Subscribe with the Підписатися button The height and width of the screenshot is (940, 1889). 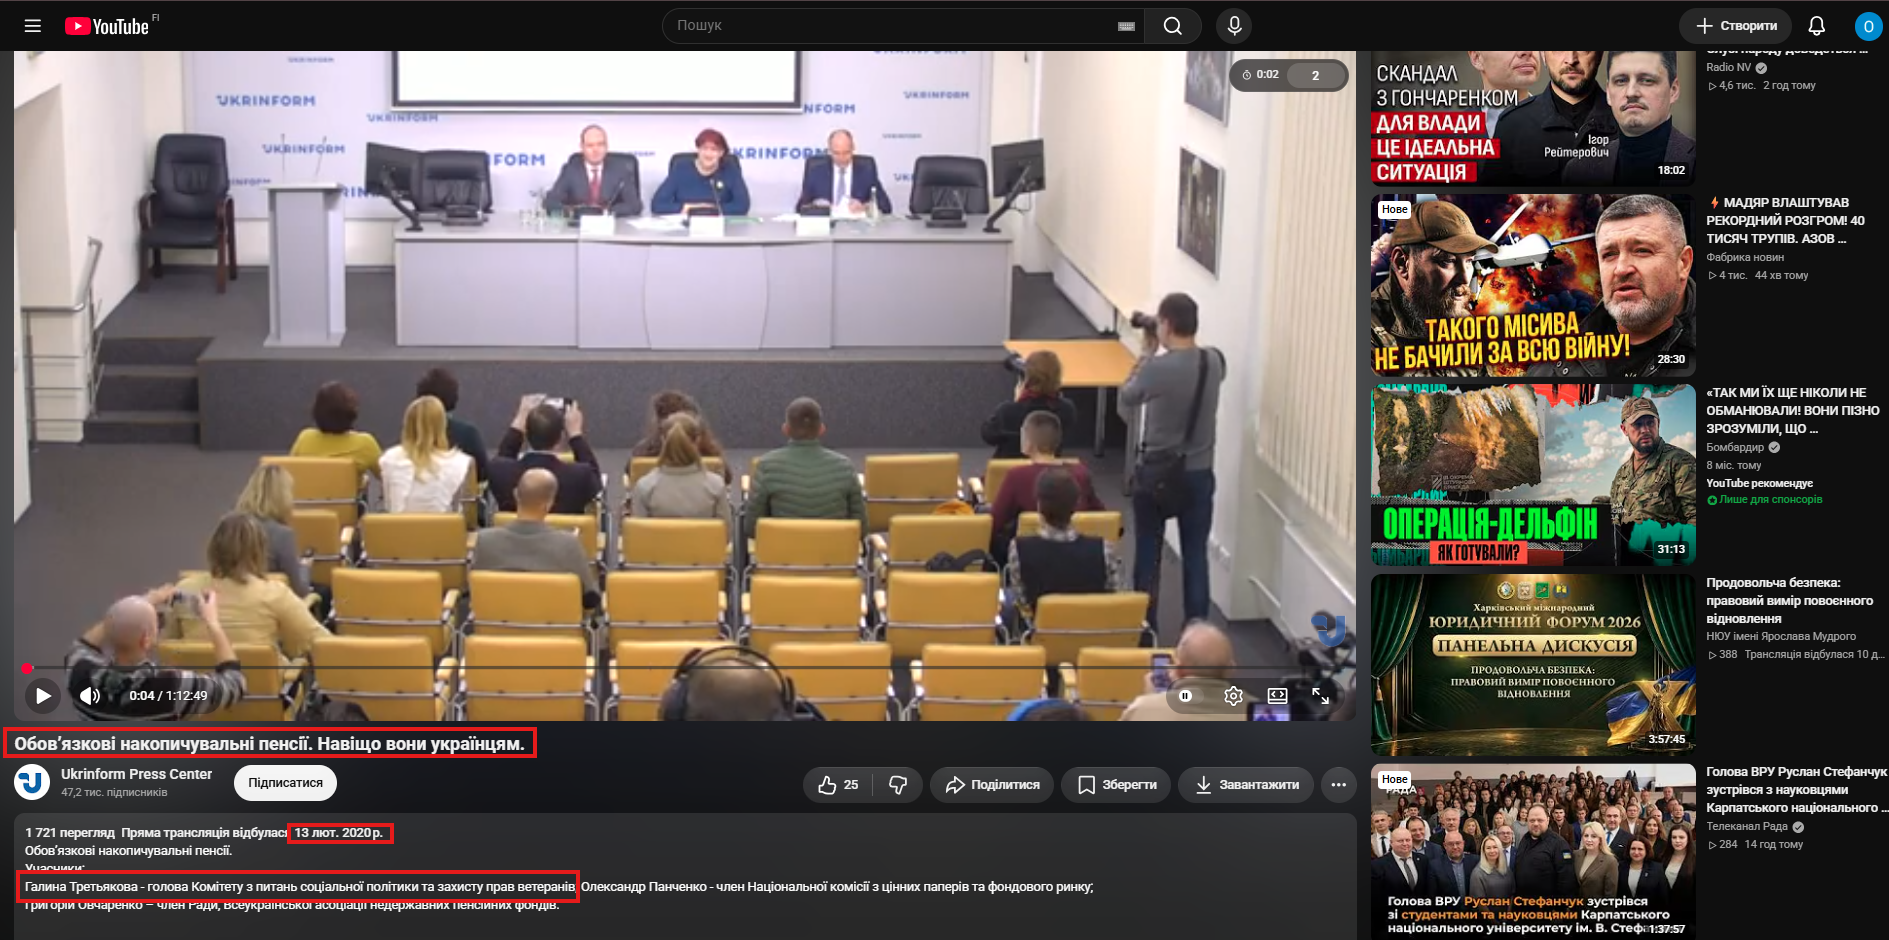coord(285,783)
